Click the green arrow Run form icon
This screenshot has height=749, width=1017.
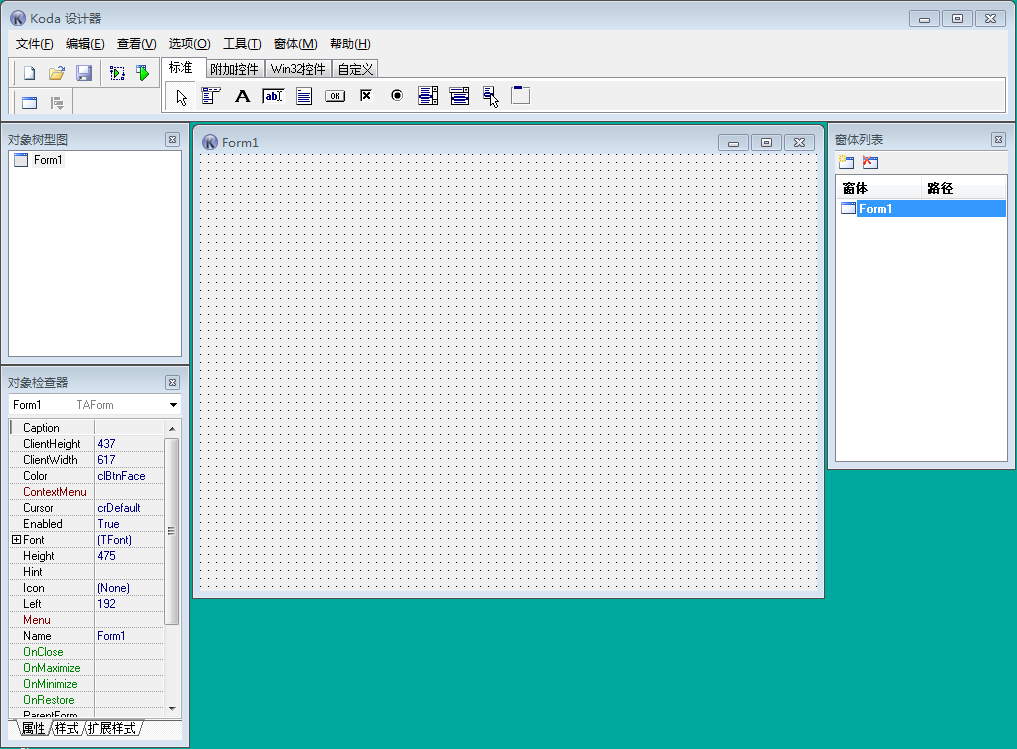143,73
